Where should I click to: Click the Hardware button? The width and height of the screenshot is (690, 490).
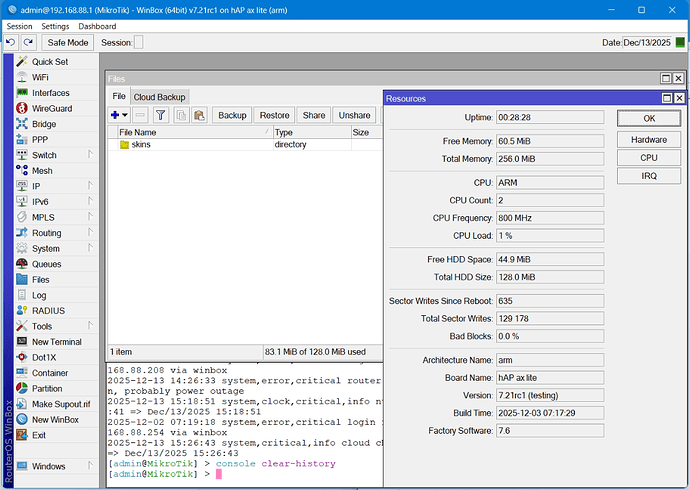649,140
